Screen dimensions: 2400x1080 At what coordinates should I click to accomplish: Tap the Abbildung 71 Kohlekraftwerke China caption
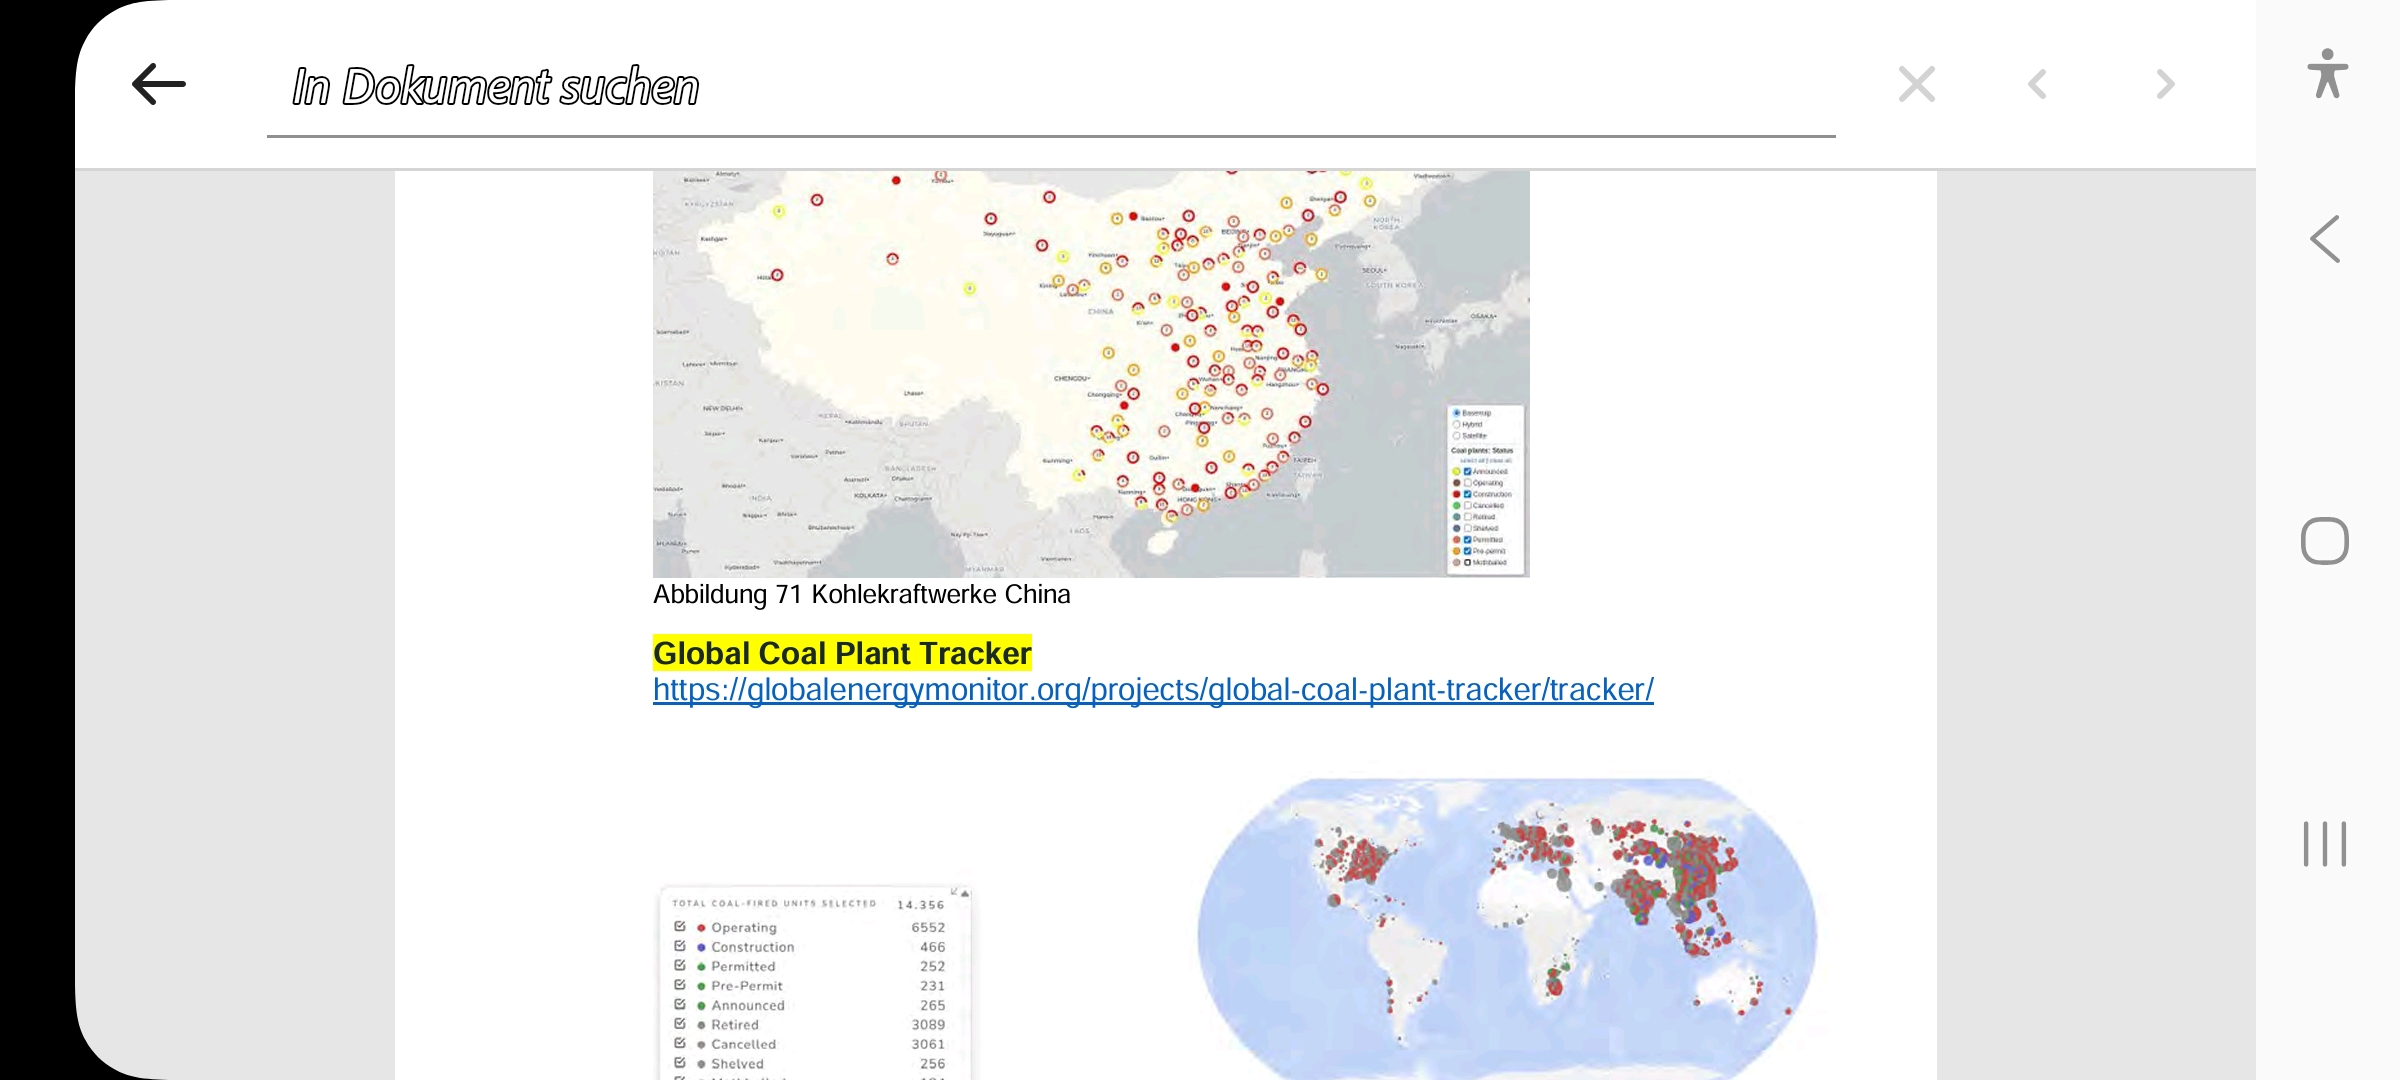pyautogui.click(x=861, y=595)
